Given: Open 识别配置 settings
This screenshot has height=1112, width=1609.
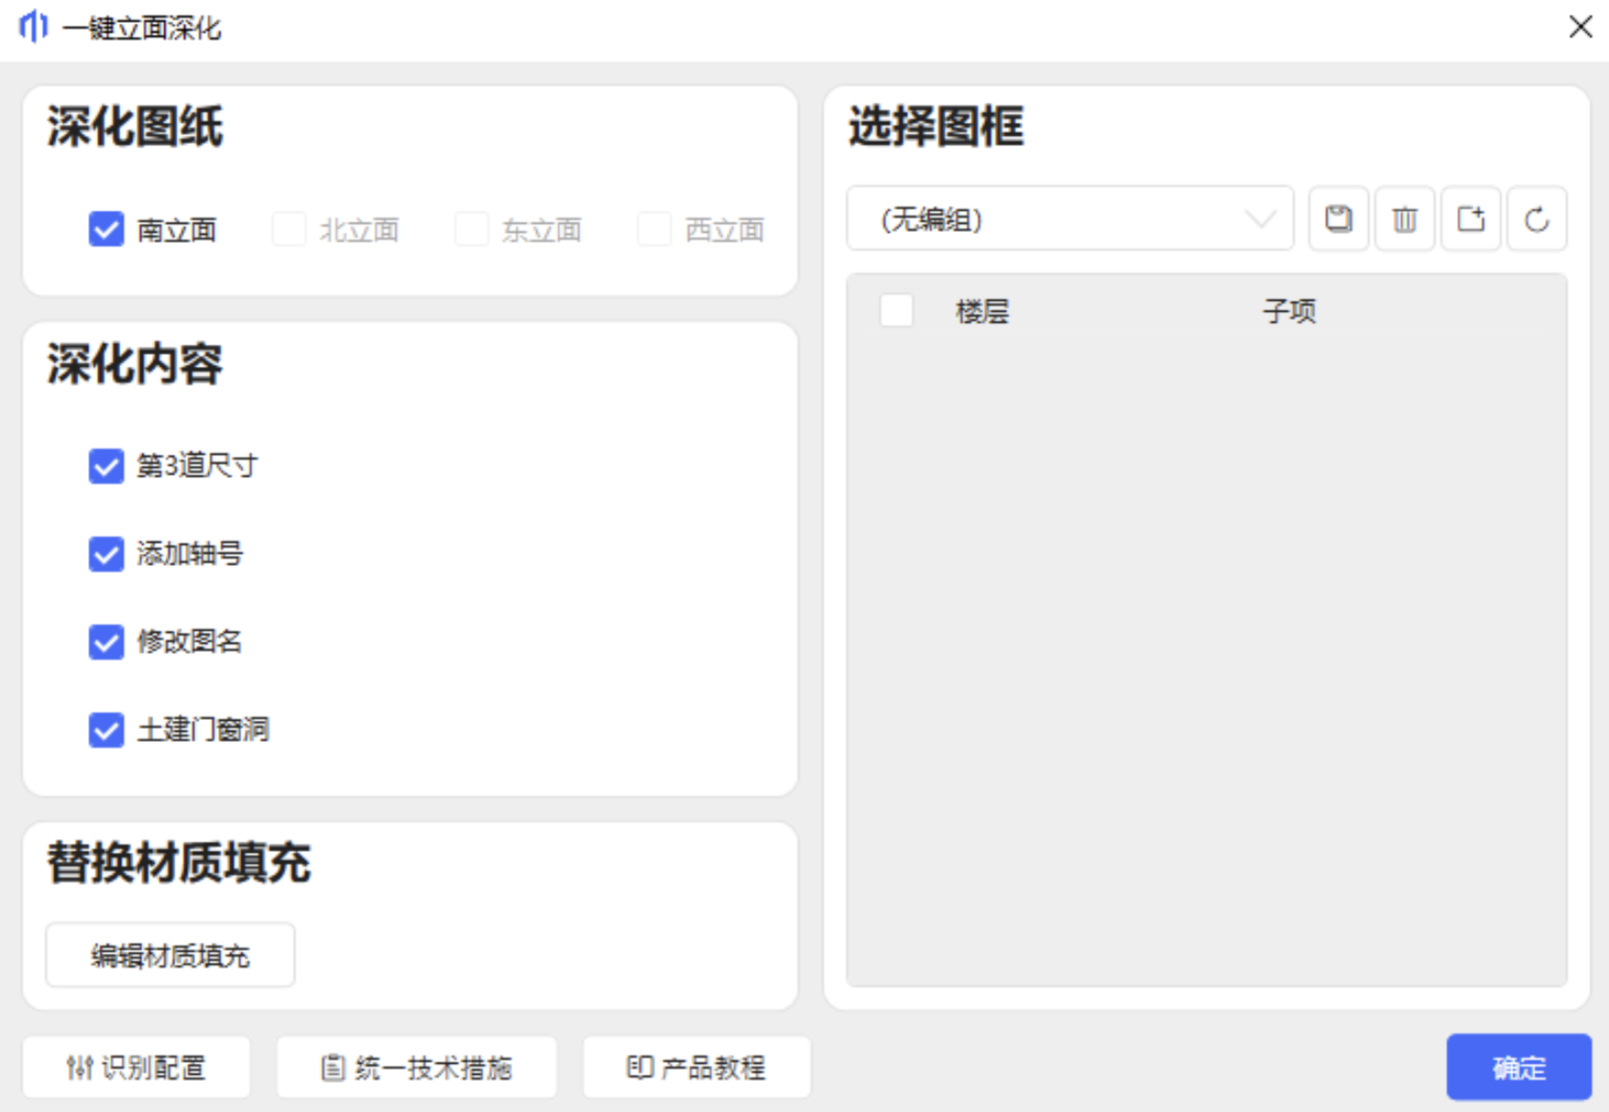Looking at the screenshot, I should pos(136,1068).
